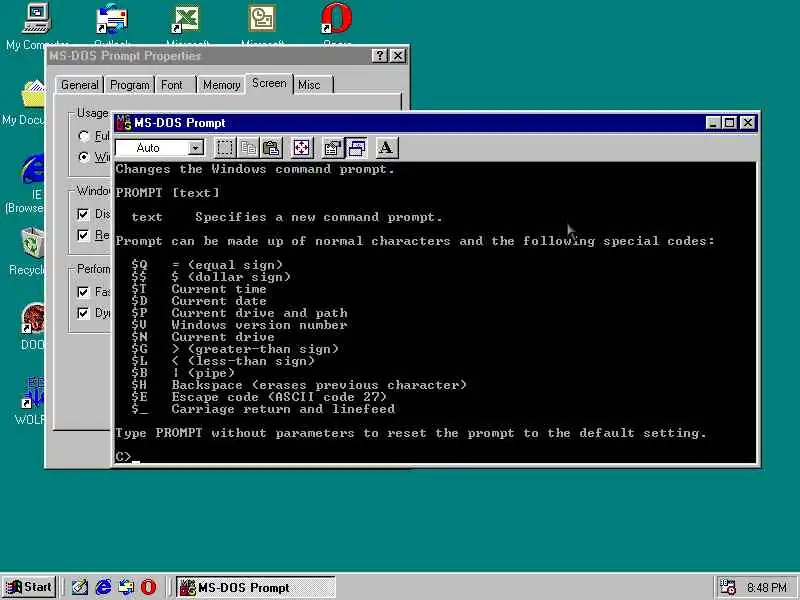This screenshot has height=600, width=800.
Task: Click the ? help button in Properties dialog
Action: tap(380, 56)
